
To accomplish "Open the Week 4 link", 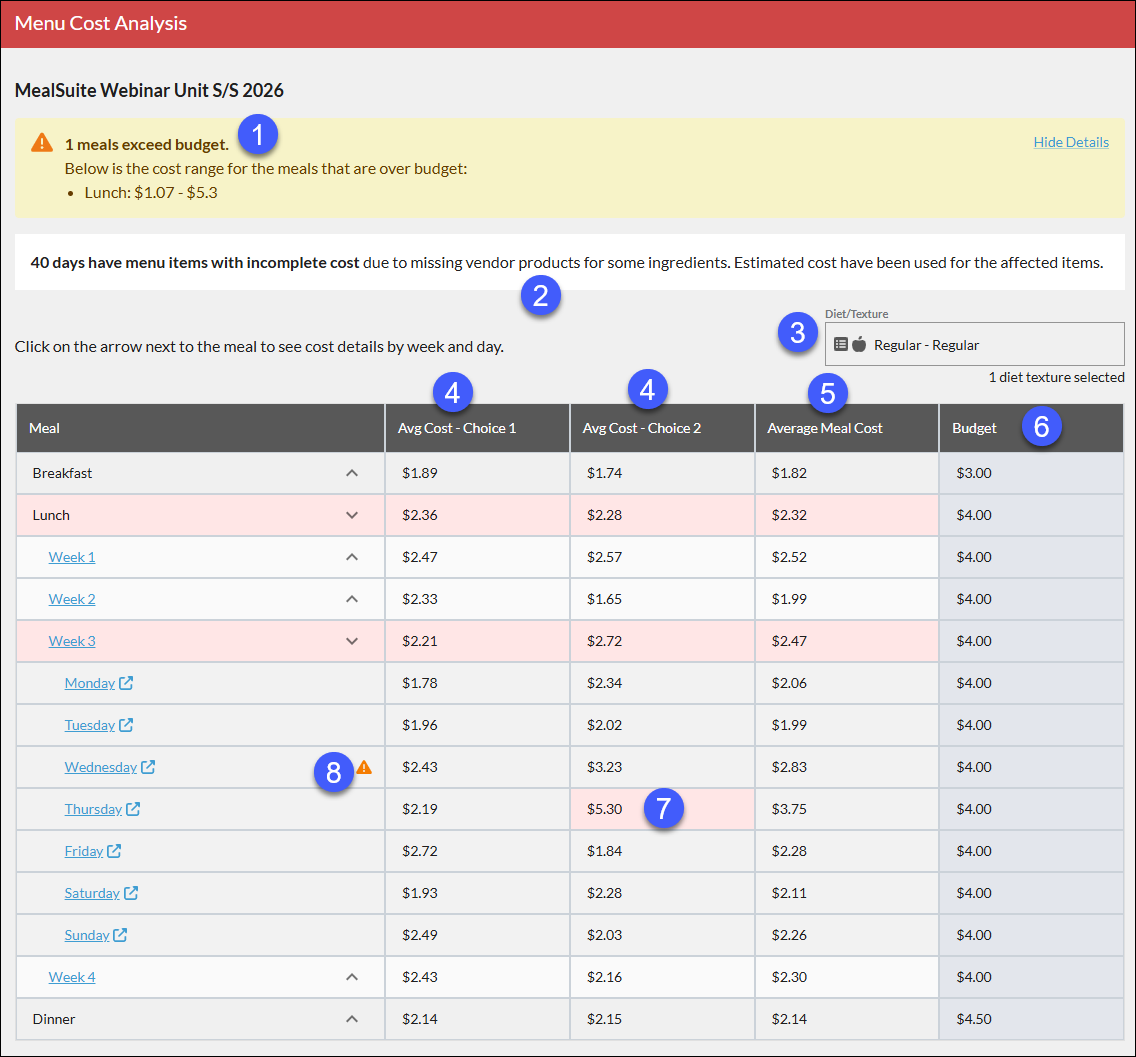I will point(72,977).
